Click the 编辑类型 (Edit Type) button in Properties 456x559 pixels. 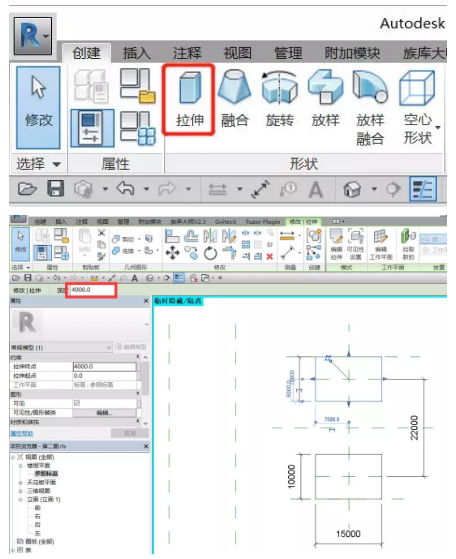tap(131, 347)
